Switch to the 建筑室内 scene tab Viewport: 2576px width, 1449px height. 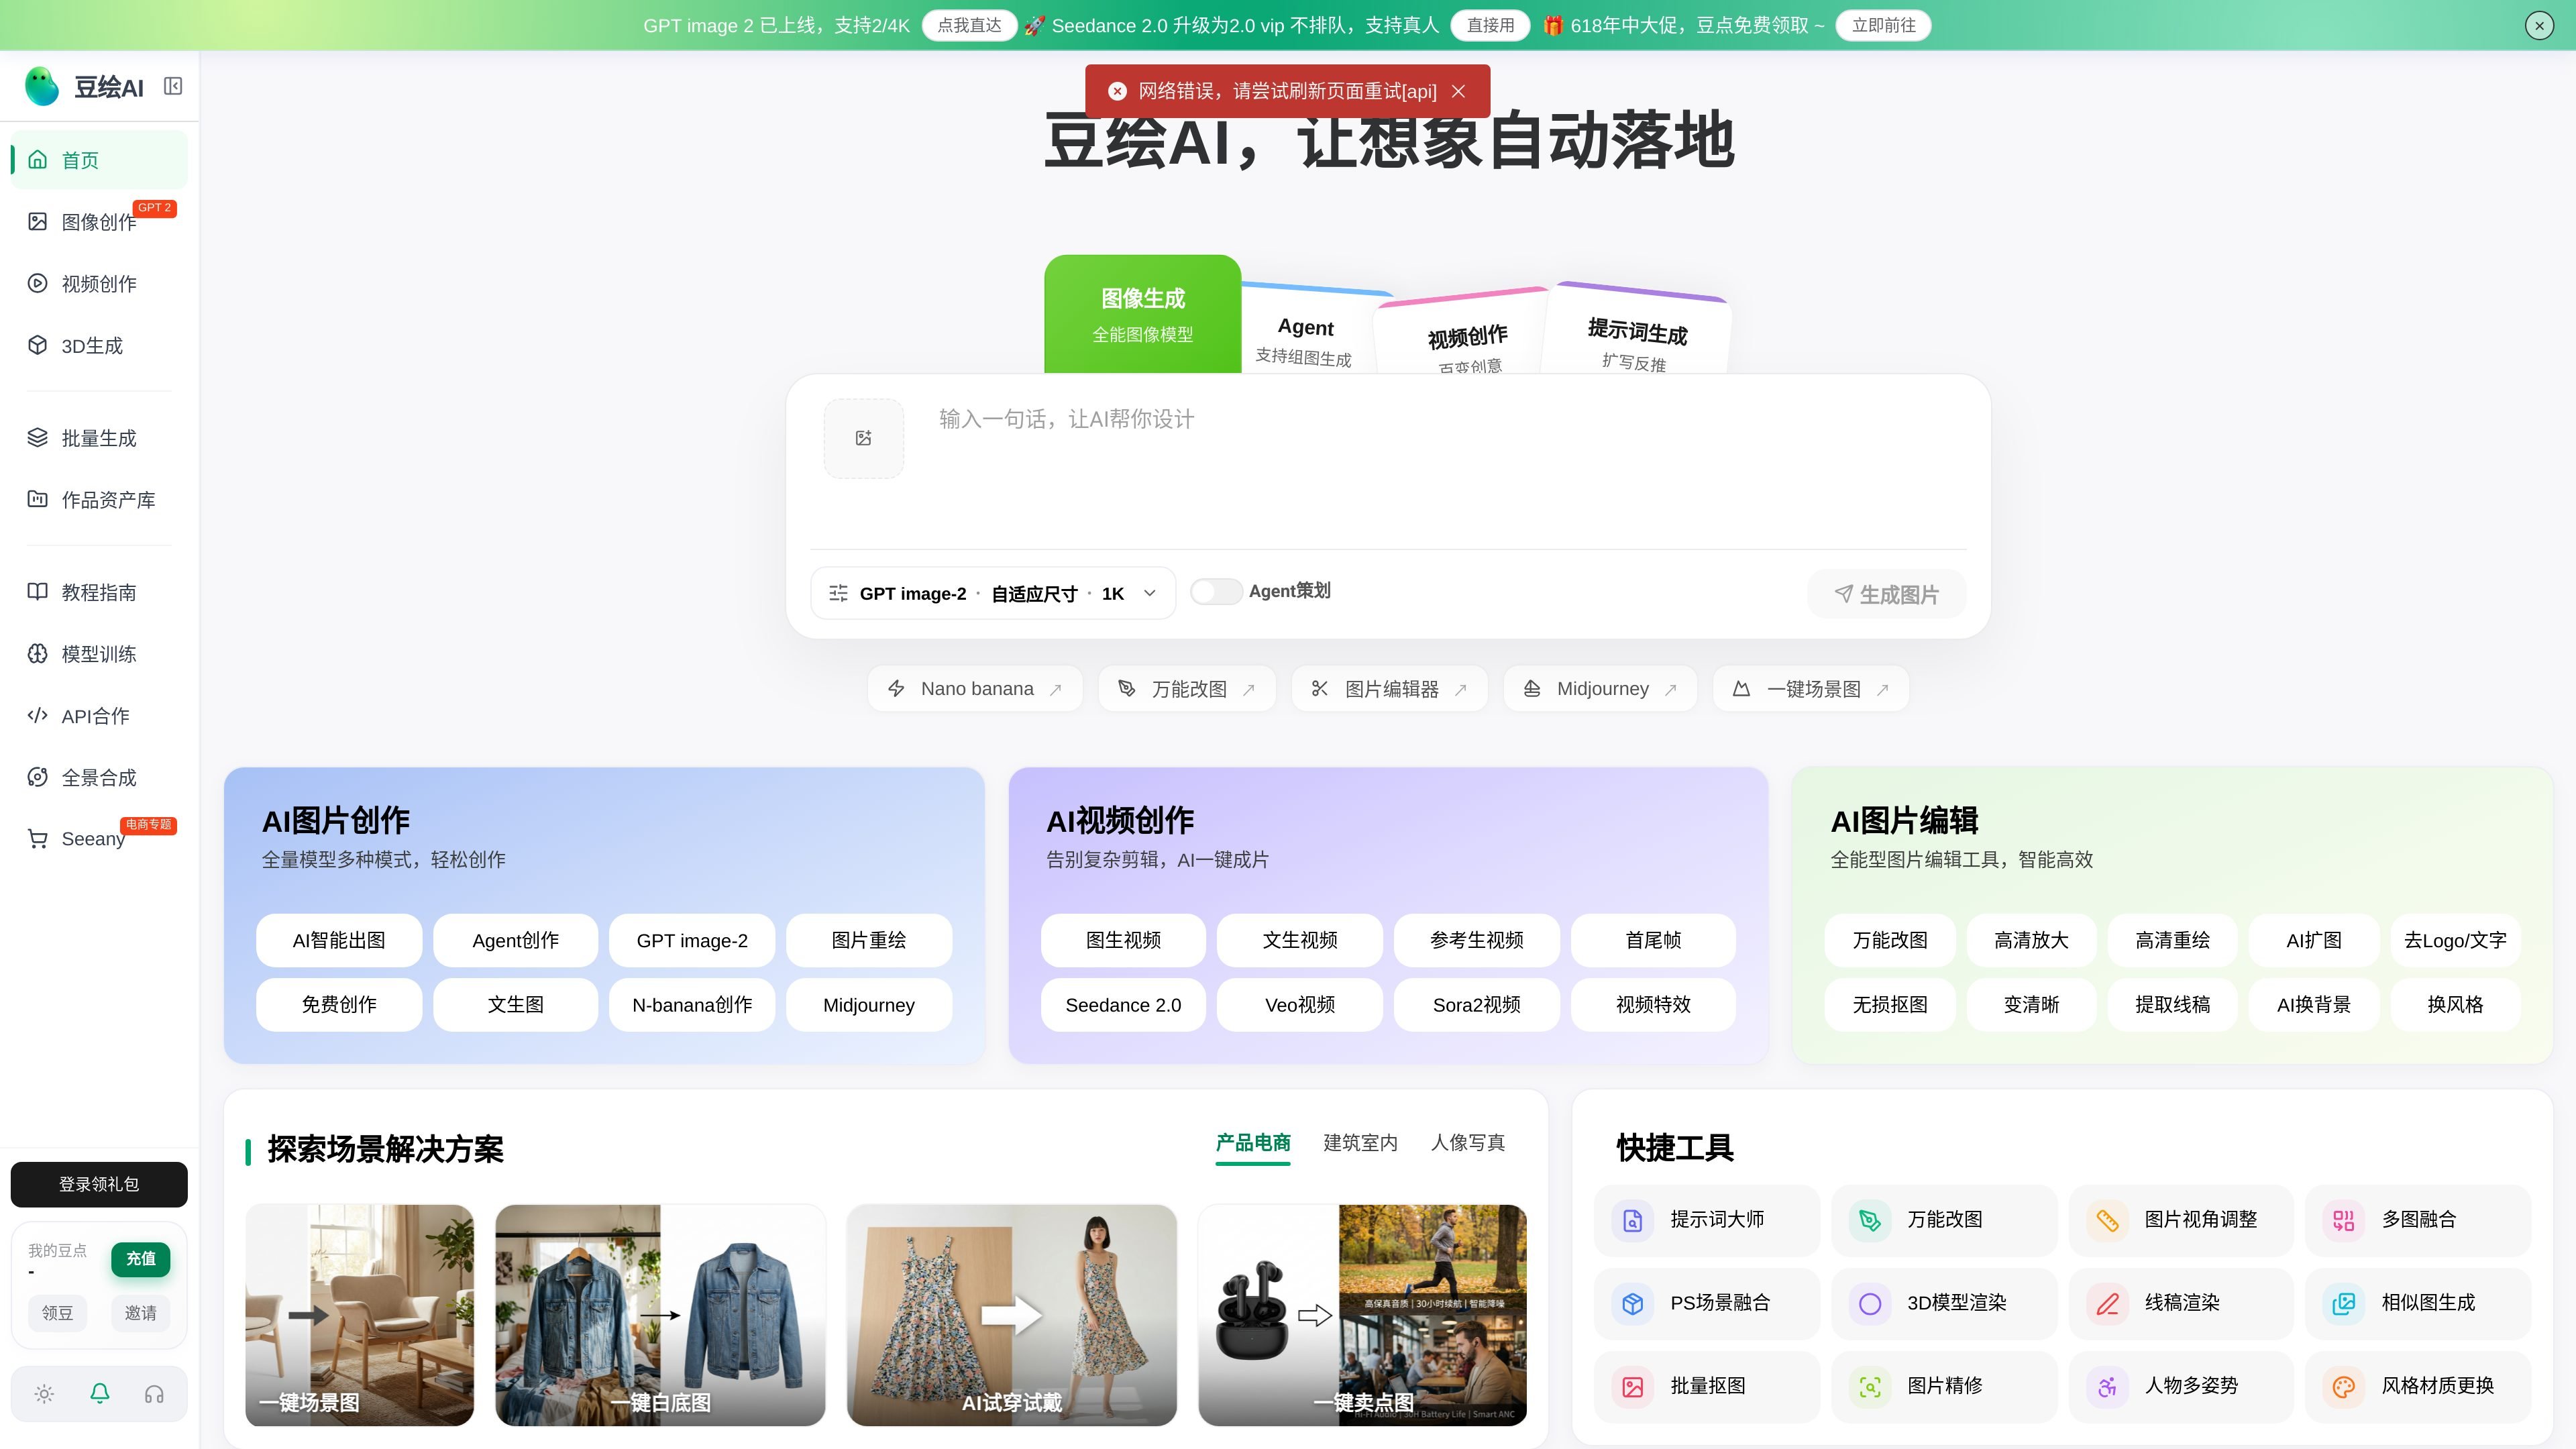point(1360,1143)
